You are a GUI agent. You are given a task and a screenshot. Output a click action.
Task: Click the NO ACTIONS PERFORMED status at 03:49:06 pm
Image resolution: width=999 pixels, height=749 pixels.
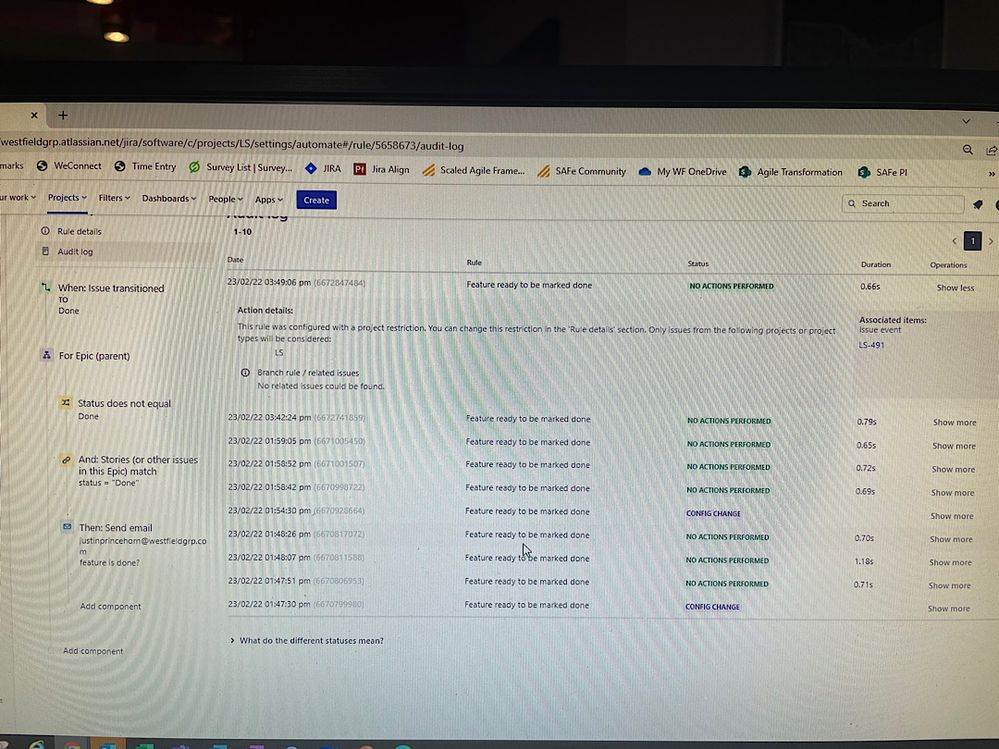(x=731, y=286)
